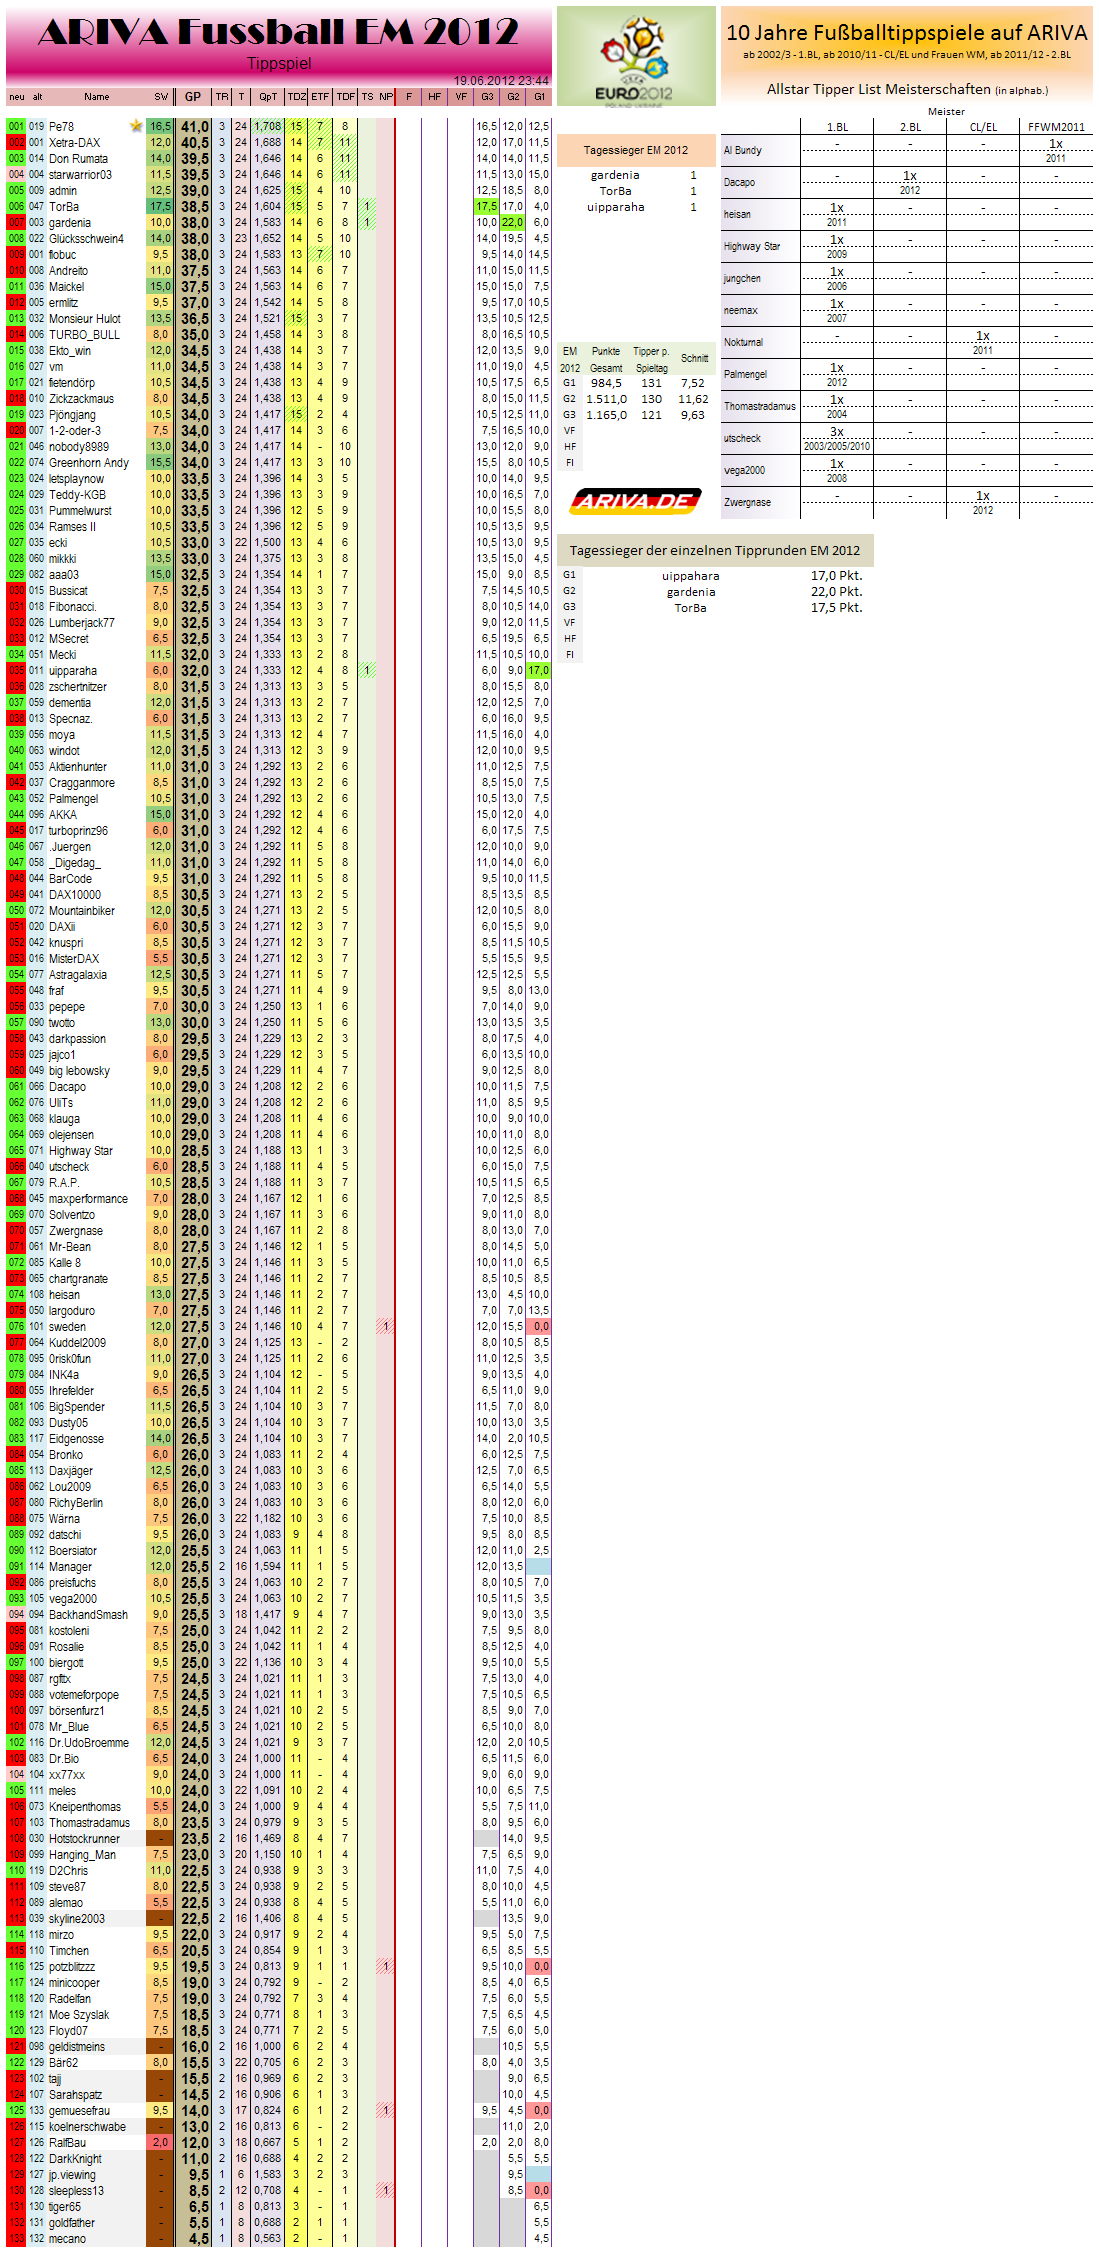1099x2253 pixels.
Task: Click the UEFA EURO 2012 logo
Action: pyautogui.click(x=635, y=56)
